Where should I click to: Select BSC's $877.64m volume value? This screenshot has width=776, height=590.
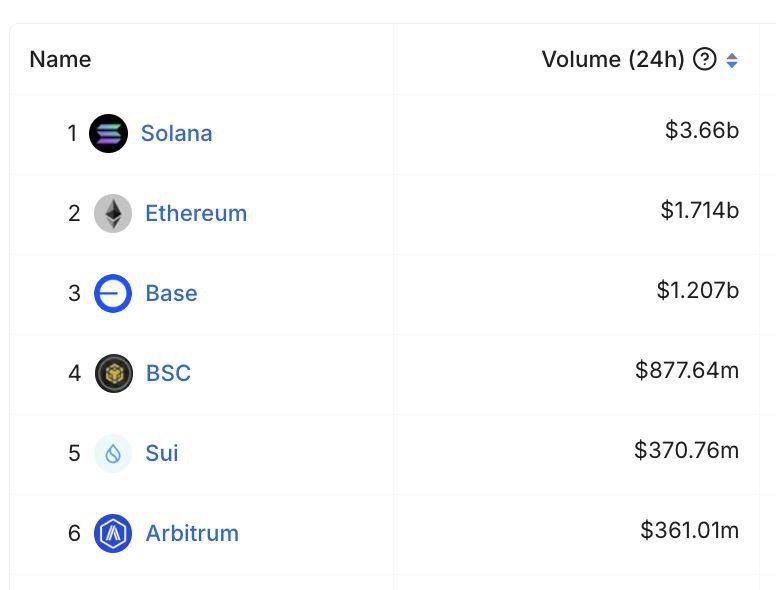(x=687, y=370)
